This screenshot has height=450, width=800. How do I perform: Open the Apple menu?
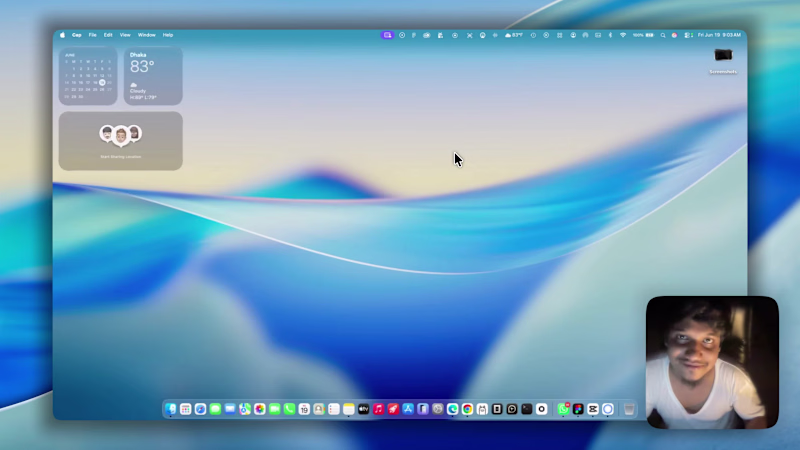coord(62,35)
